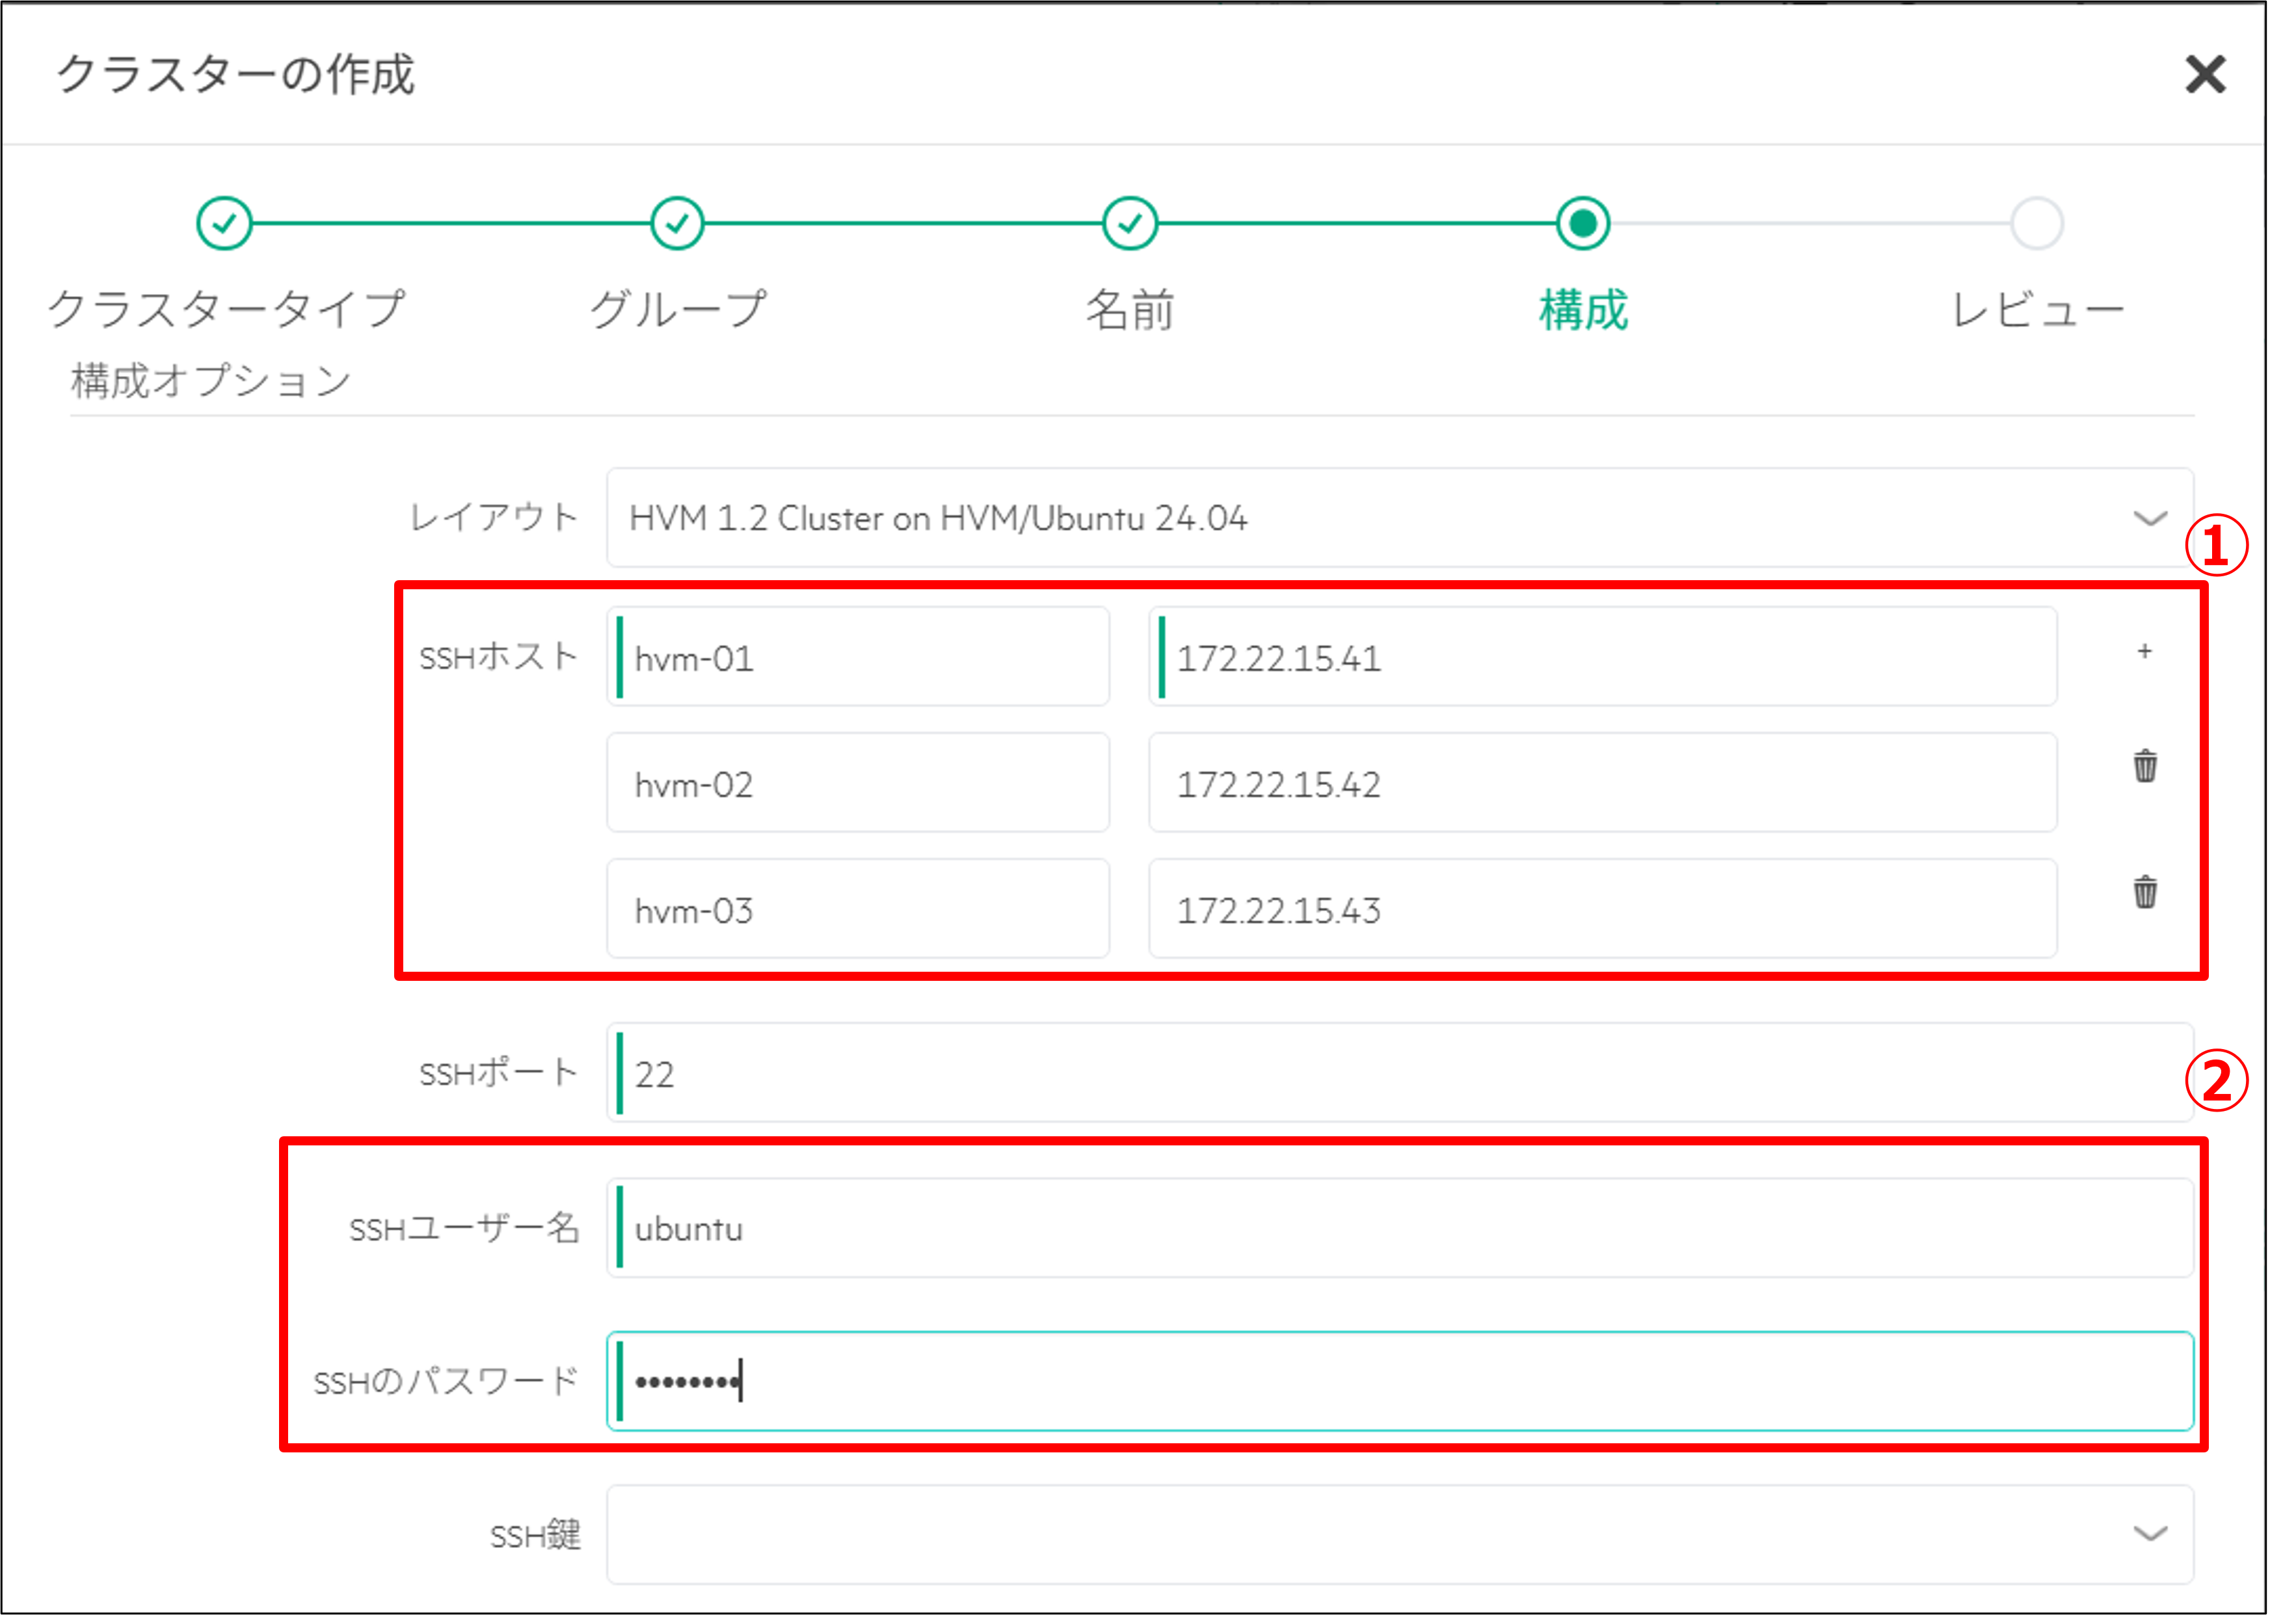Click the hvm-01 host name field

[x=858, y=658]
